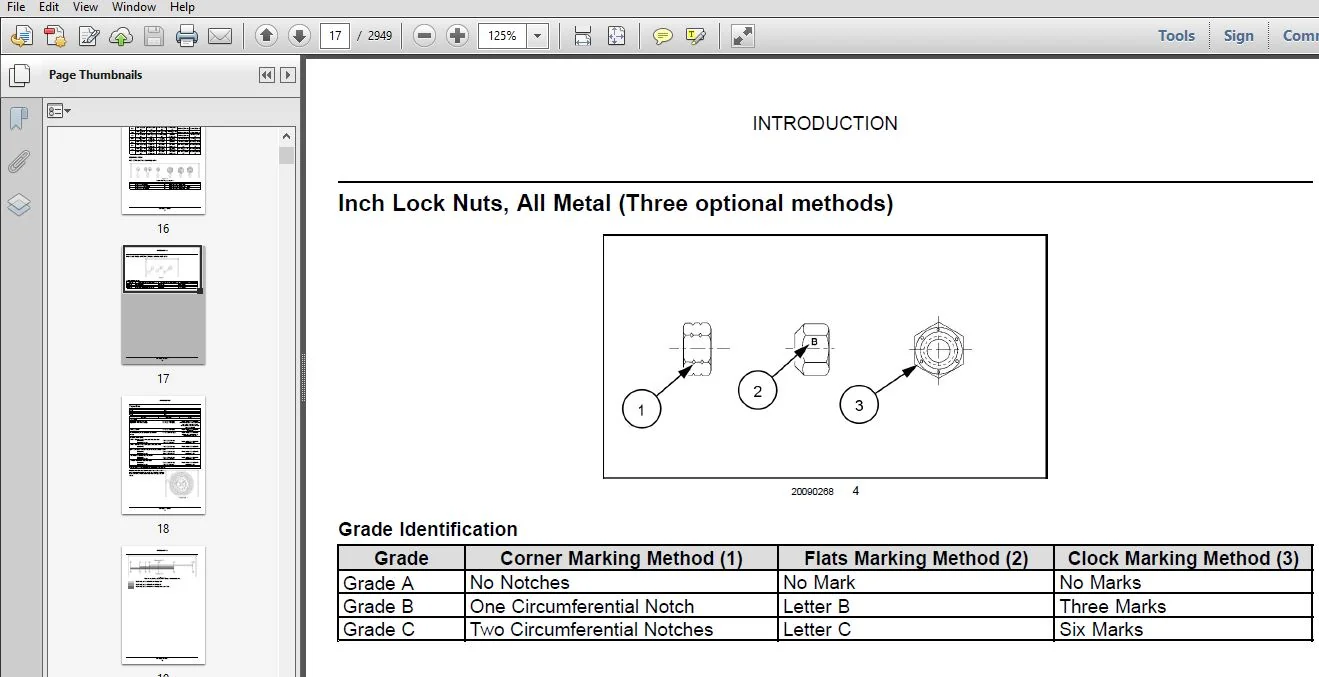1319x677 pixels.
Task: Open the Help menu
Action: 182,7
